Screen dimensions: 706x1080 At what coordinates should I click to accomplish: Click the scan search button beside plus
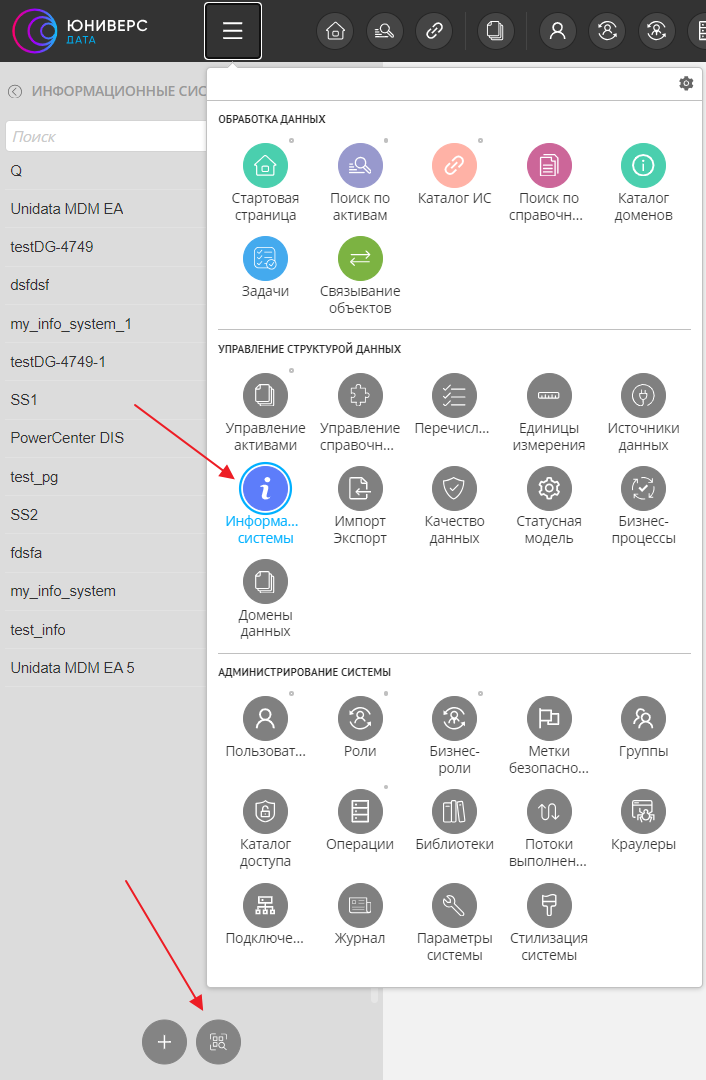pos(219,1042)
